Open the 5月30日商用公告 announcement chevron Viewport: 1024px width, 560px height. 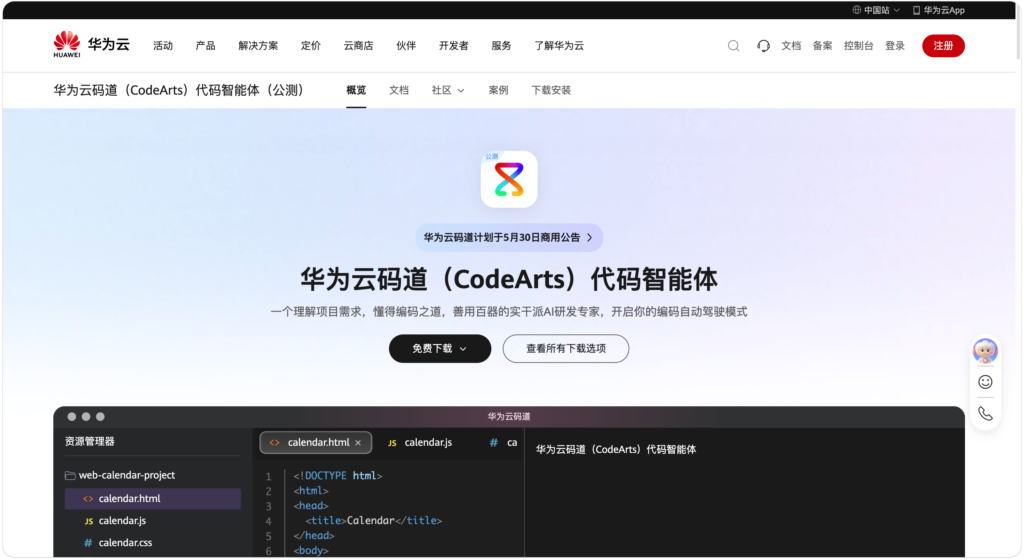tap(590, 238)
